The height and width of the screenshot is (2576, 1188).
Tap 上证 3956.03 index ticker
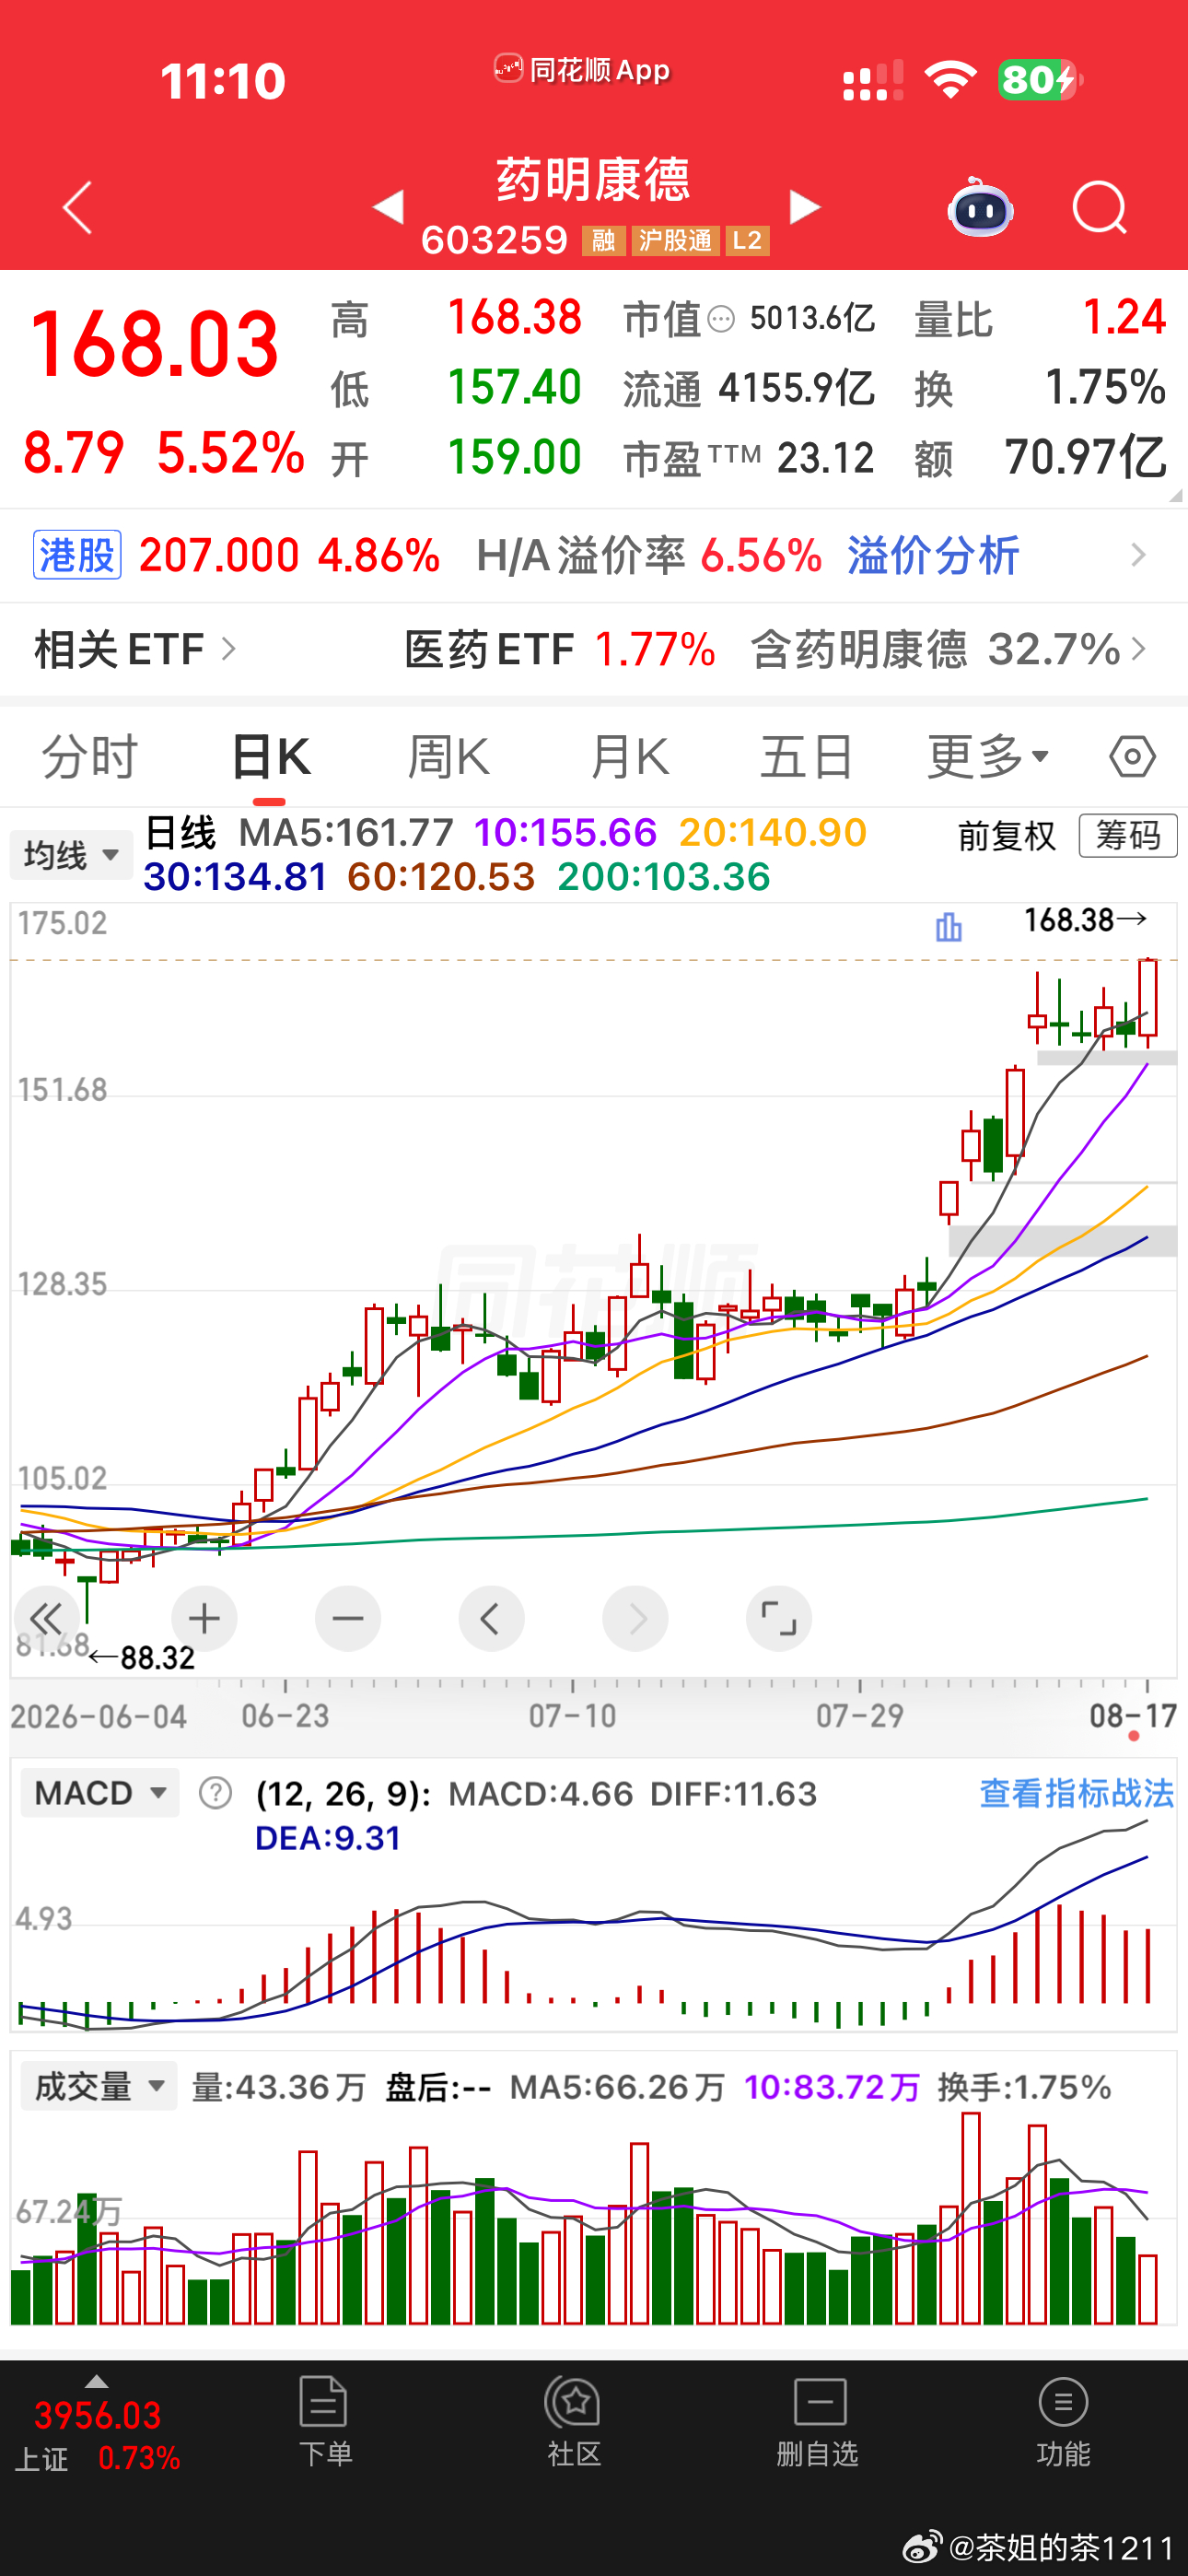point(98,2435)
